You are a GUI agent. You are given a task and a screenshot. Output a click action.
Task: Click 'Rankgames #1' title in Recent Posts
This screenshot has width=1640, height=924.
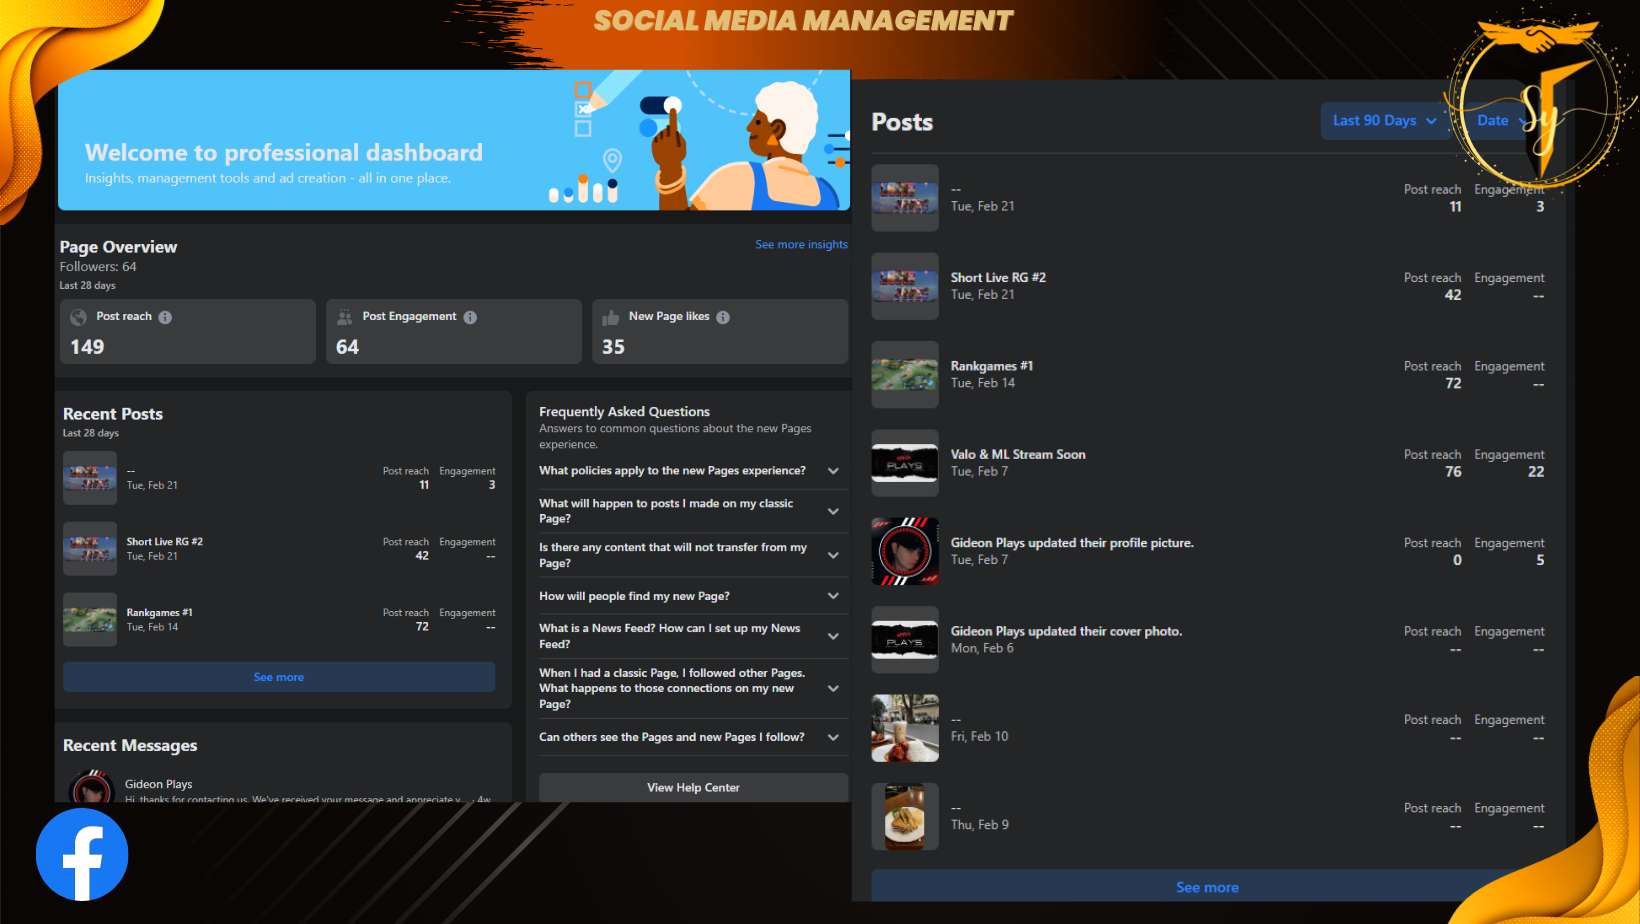160,613
